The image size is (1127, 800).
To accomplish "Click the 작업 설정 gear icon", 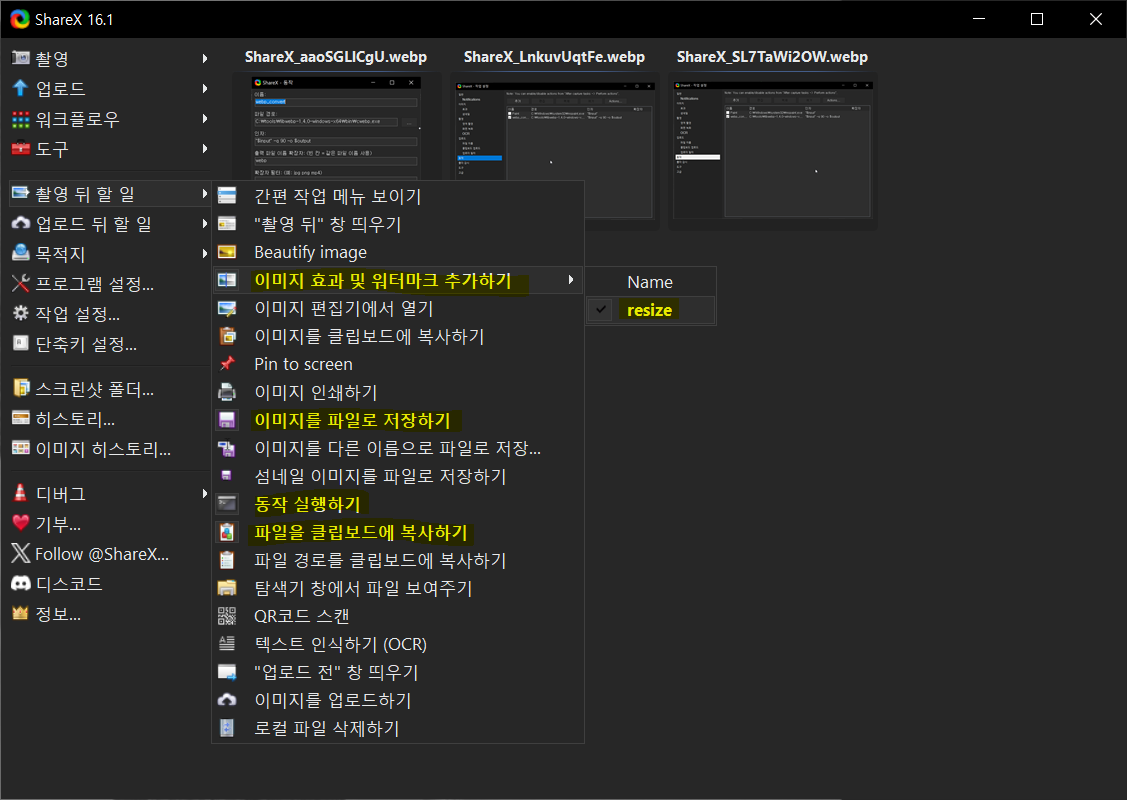I will (21, 313).
